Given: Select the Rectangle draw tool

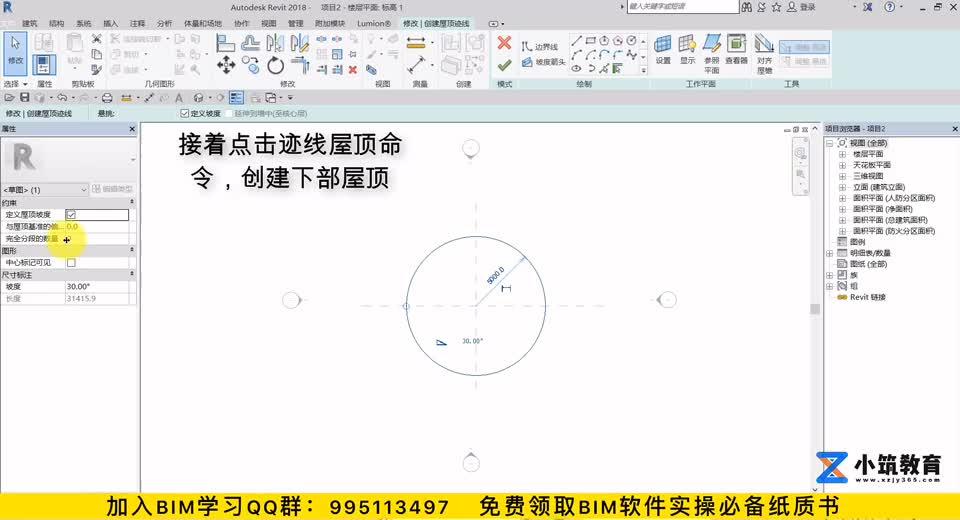Looking at the screenshot, I should [x=590, y=41].
